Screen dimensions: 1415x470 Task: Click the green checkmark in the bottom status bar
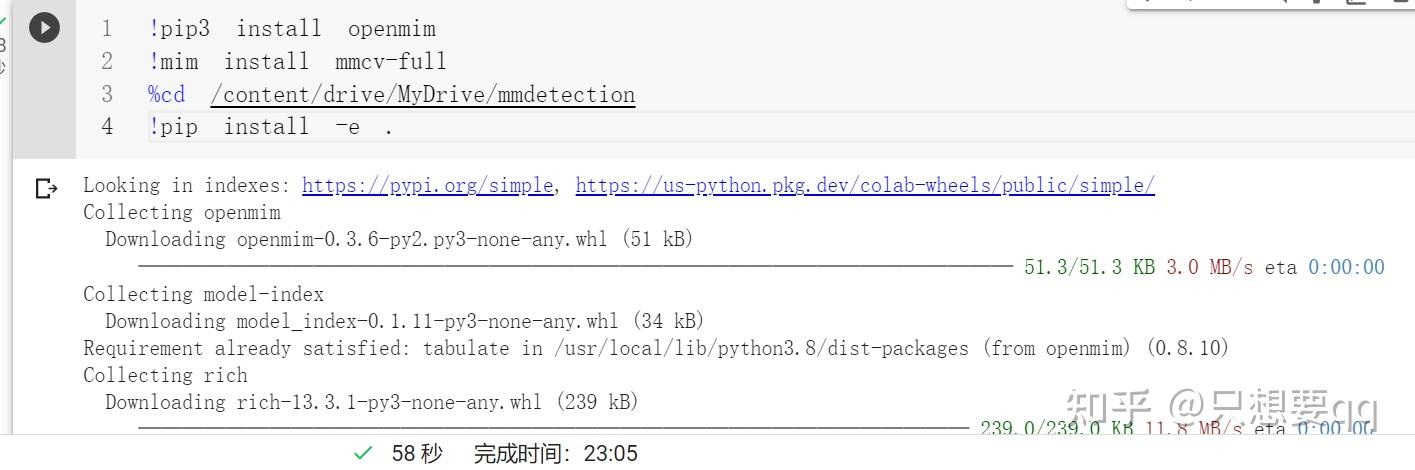[364, 453]
